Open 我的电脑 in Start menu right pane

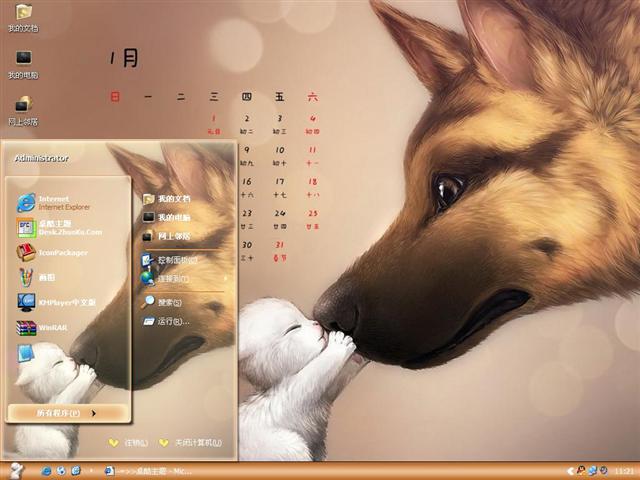click(x=167, y=217)
